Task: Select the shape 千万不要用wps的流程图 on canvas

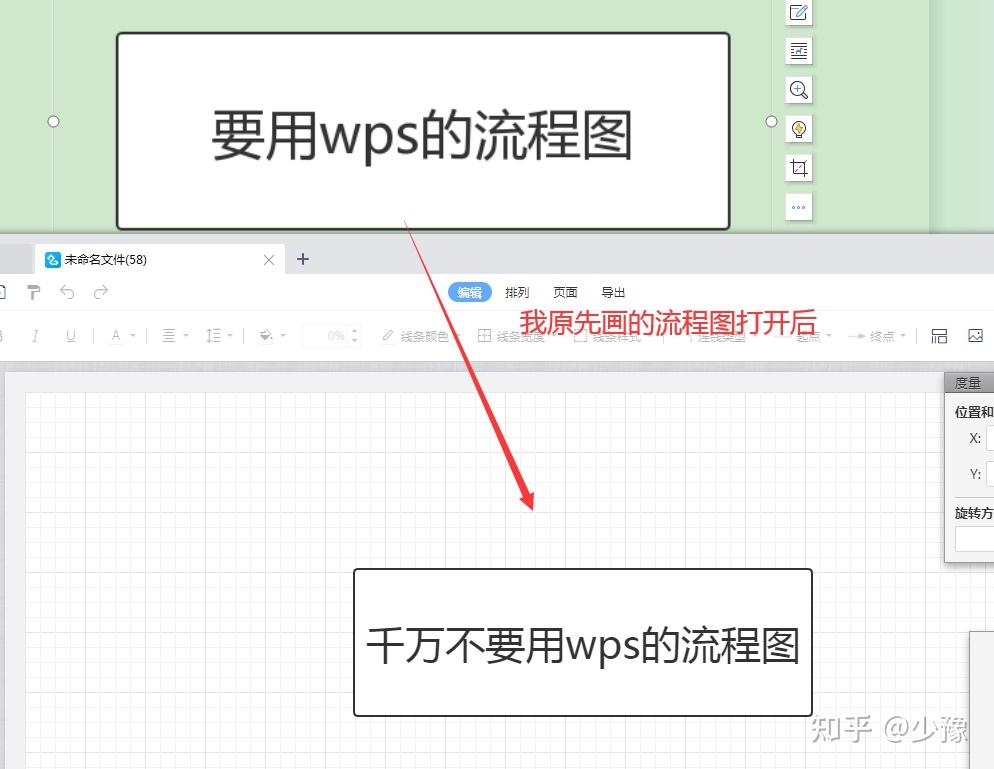Action: click(583, 643)
